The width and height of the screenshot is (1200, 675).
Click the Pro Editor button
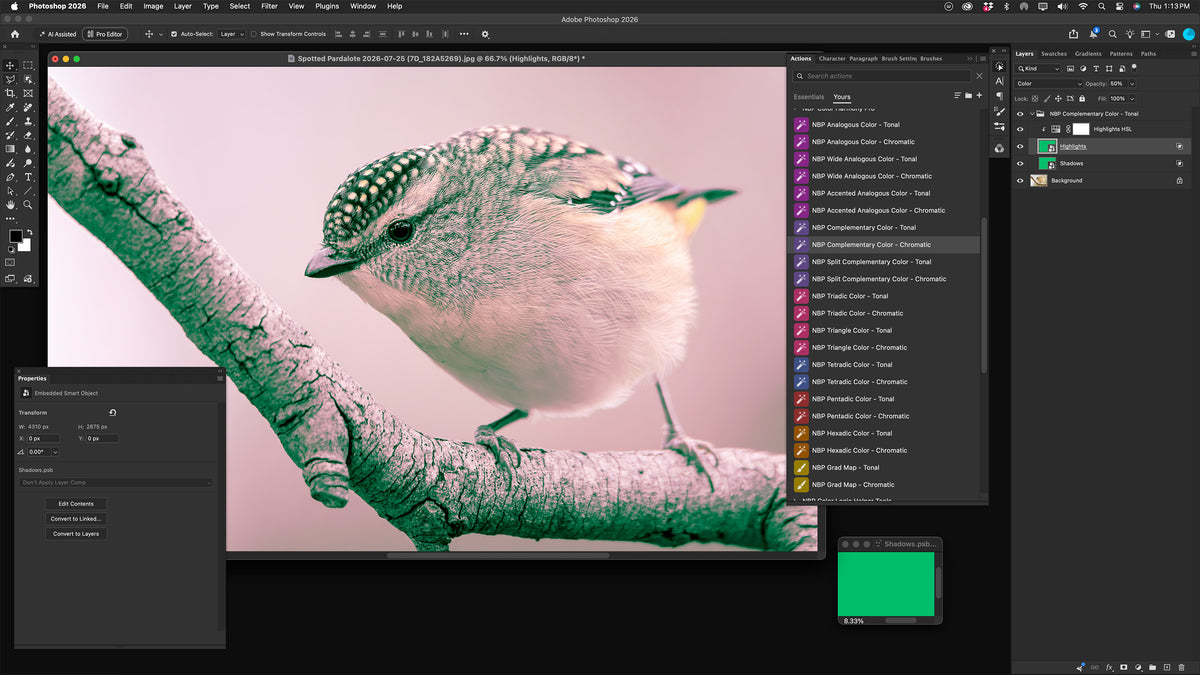point(105,34)
